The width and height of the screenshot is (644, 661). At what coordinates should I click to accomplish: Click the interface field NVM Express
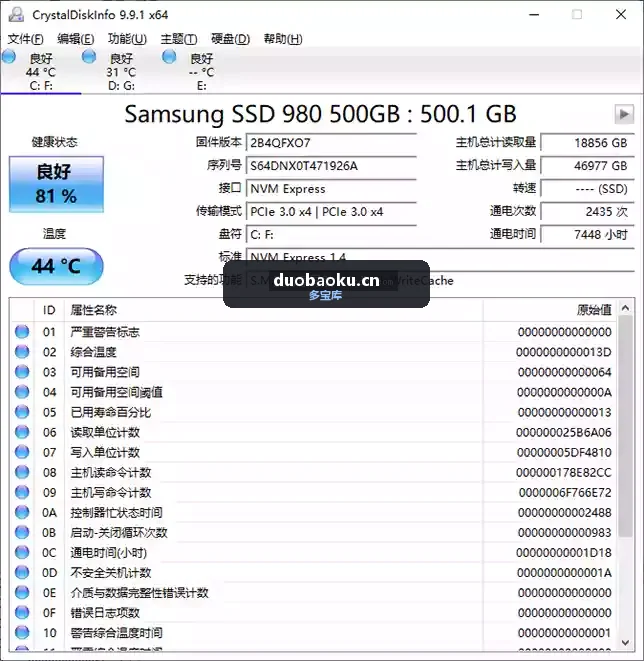(x=331, y=189)
